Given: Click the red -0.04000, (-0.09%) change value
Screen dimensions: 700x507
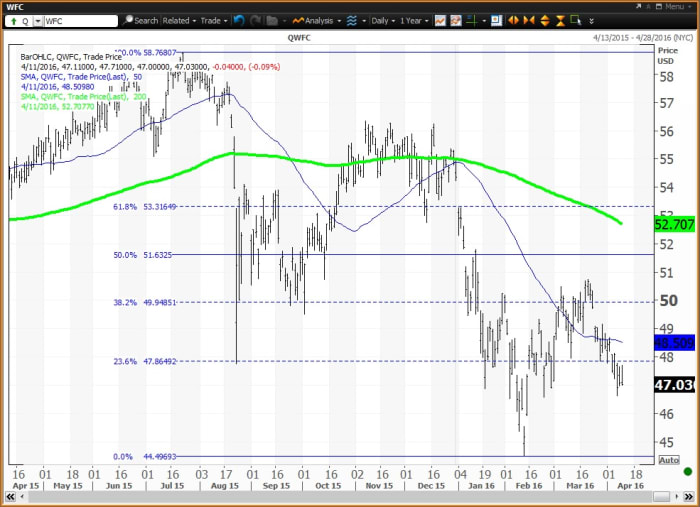Looking at the screenshot, I should [x=246, y=66].
